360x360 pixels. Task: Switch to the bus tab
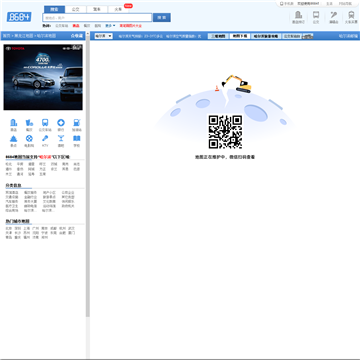75,9
